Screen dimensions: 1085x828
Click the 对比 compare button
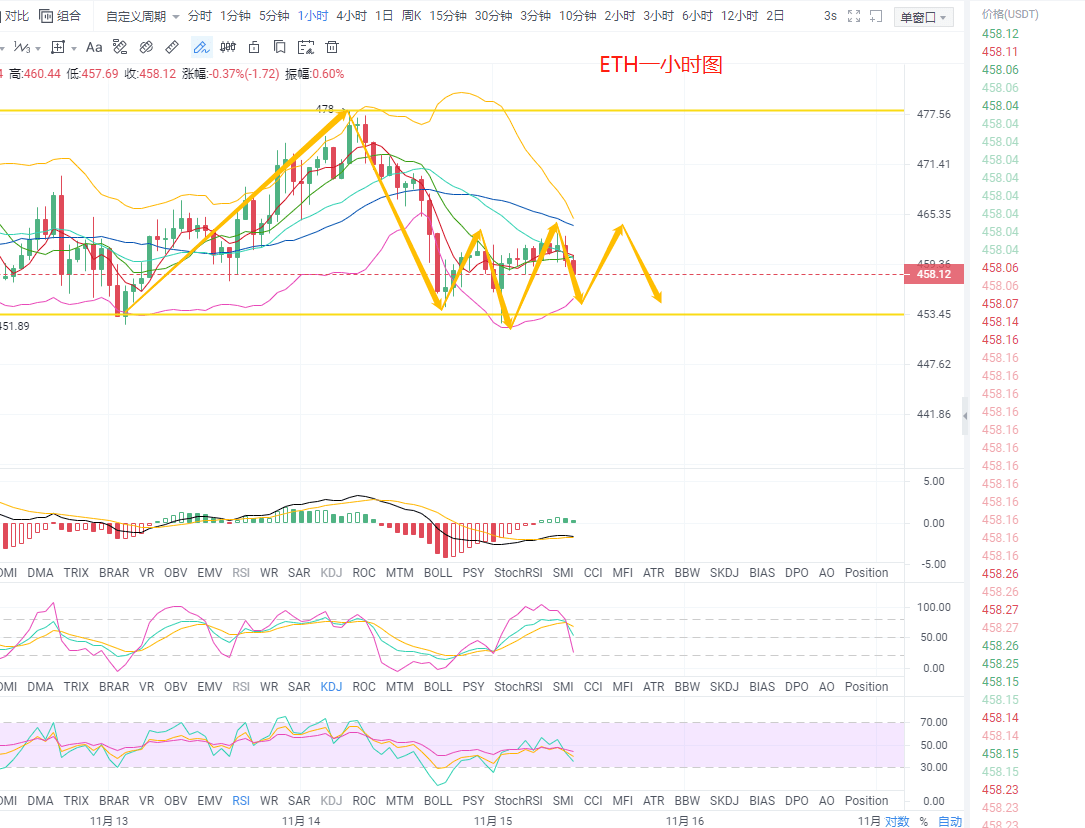pos(15,16)
